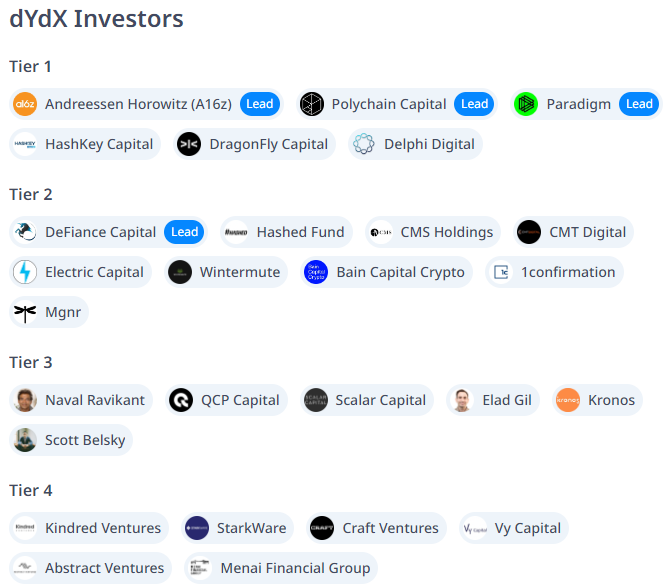
Task: Click the Lead badge next to DeFiance Capital
Action: click(x=184, y=232)
